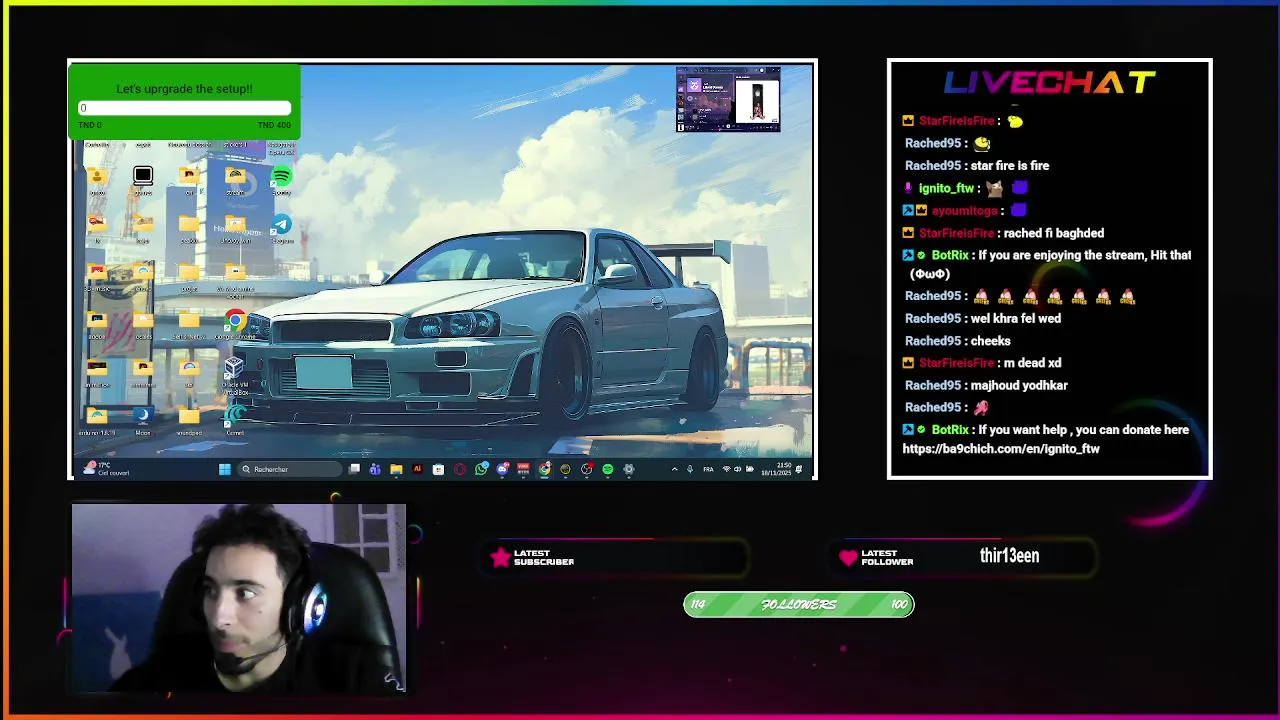
Task: Open the Settings gear in the taskbar
Action: click(628, 469)
